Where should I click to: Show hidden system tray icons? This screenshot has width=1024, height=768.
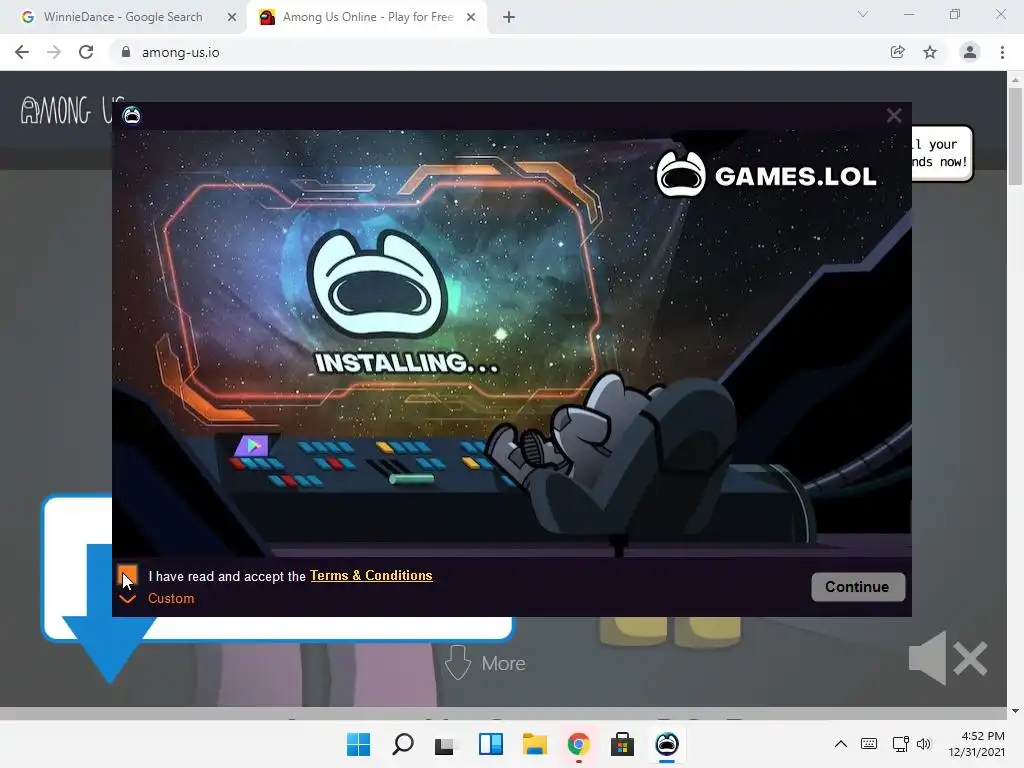click(x=841, y=744)
